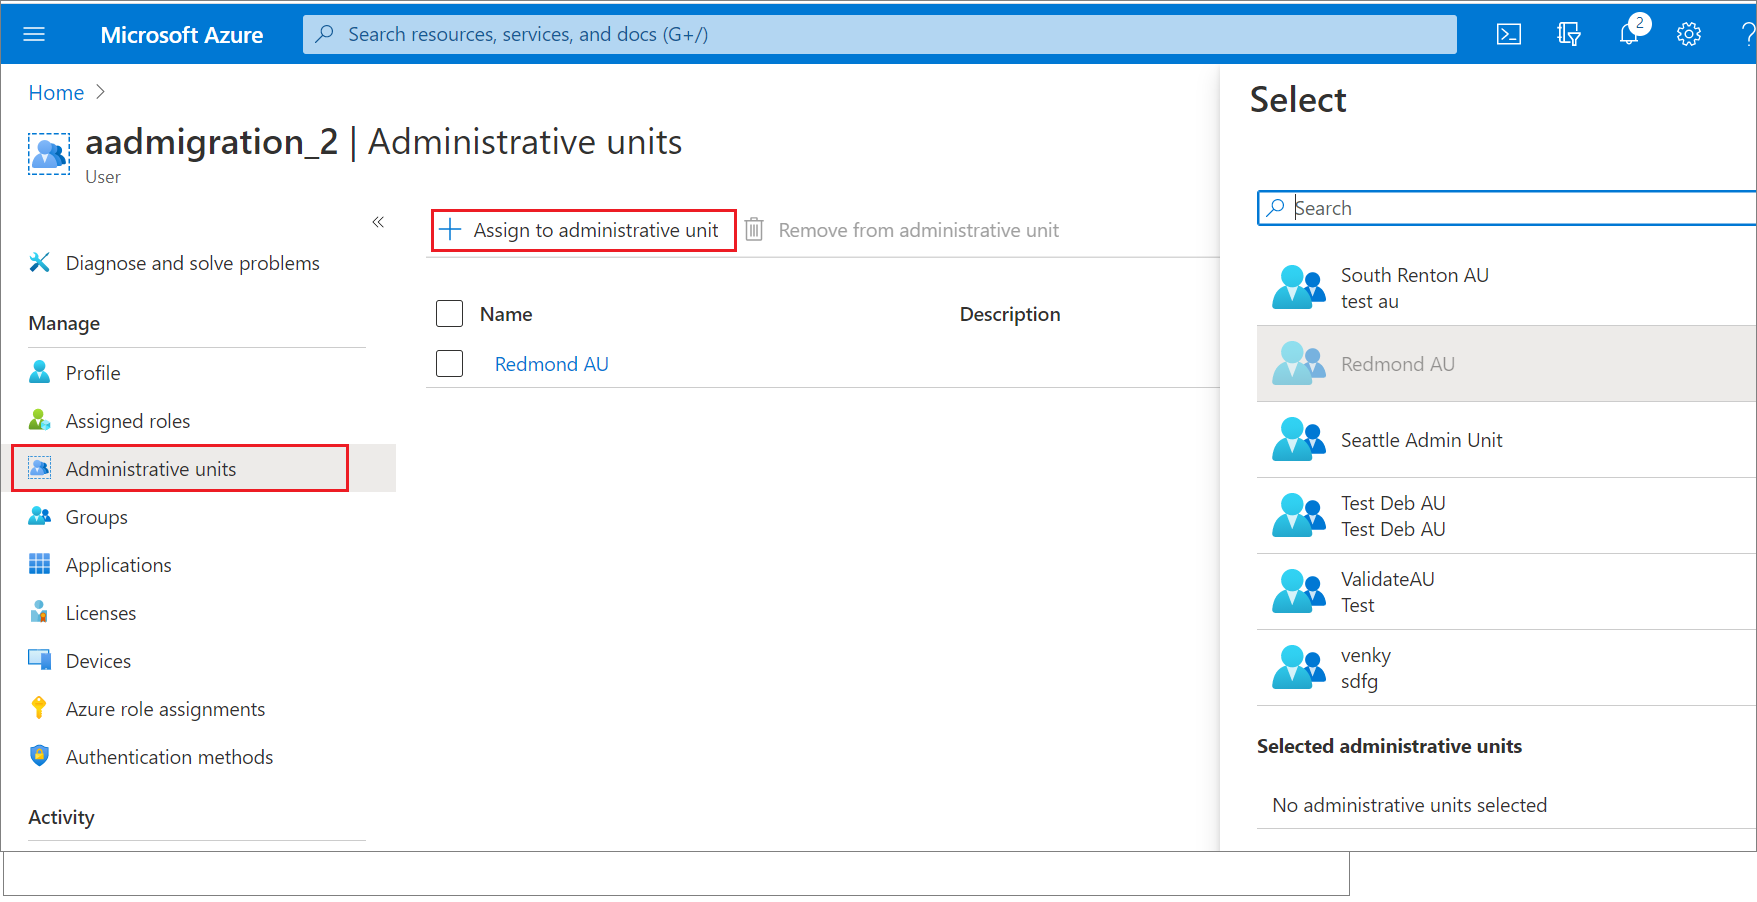Click the Administrative units sidebar icon
Screen dimensions: 1757x902
tap(40, 468)
